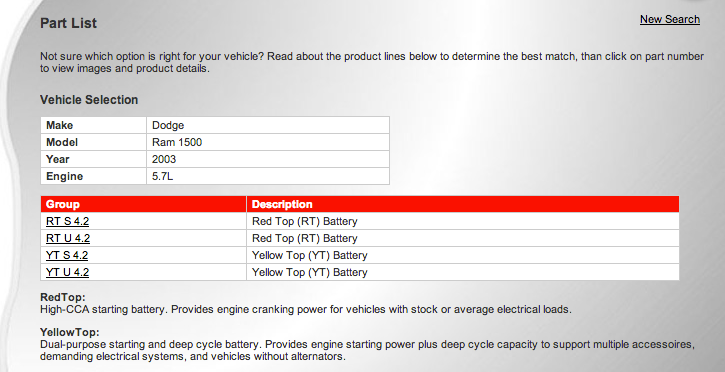Open the YT U 4.2 part link

pyautogui.click(x=68, y=272)
